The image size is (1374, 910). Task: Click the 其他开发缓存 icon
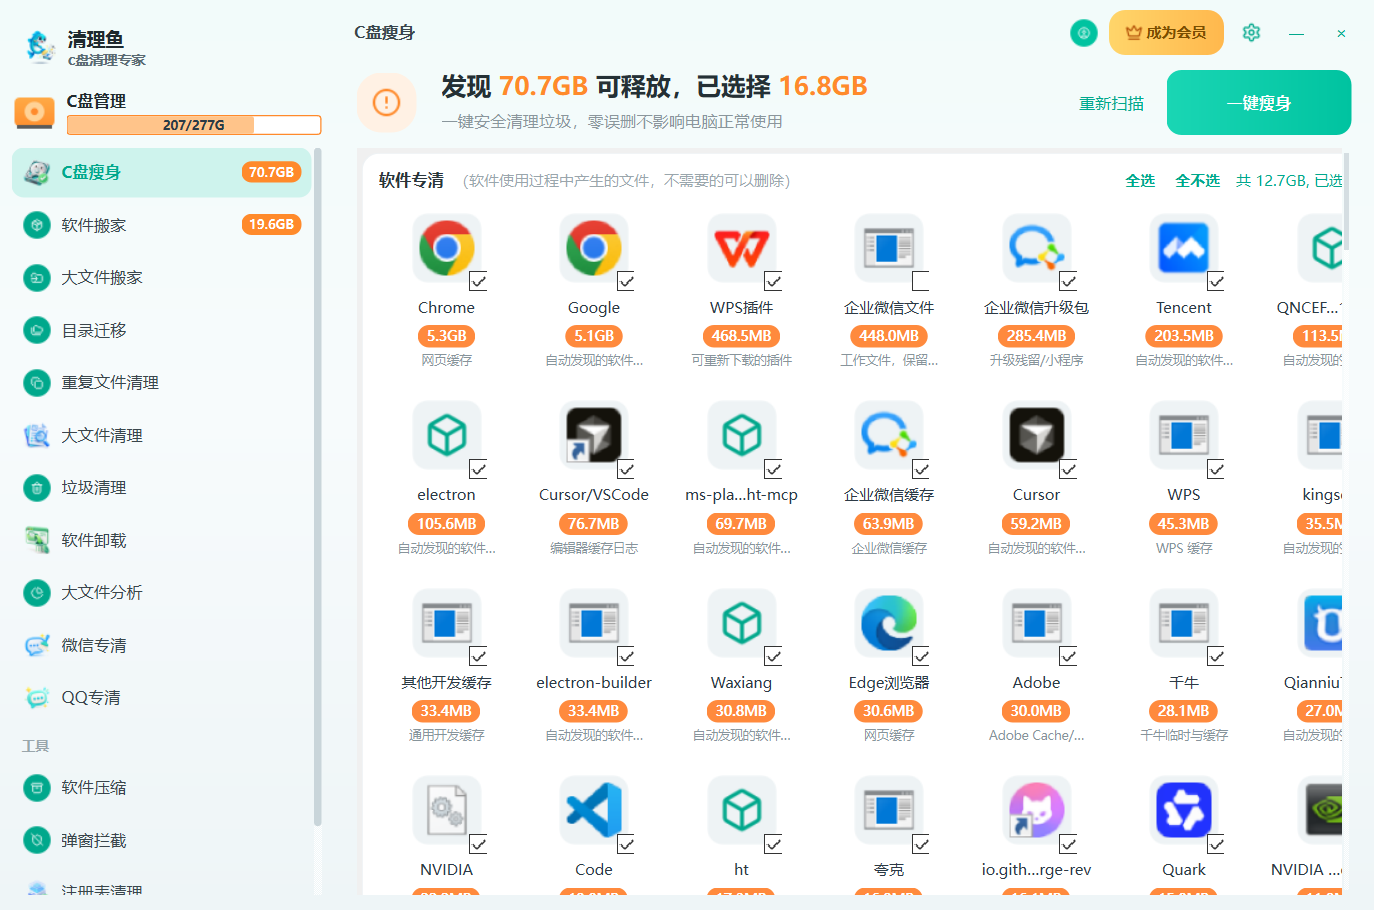(446, 623)
